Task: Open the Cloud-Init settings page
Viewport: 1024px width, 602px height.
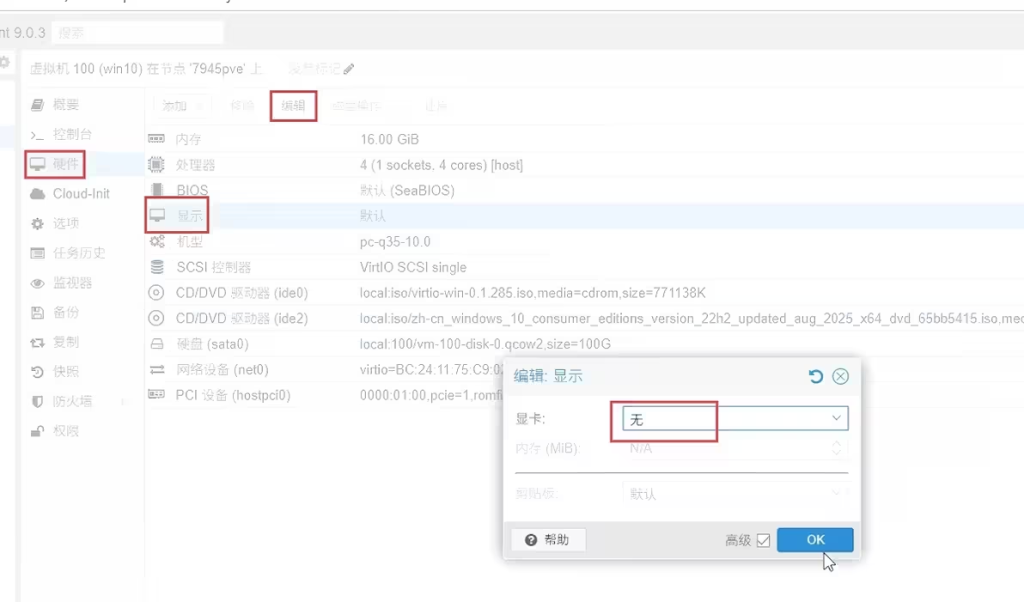Action: (80, 193)
